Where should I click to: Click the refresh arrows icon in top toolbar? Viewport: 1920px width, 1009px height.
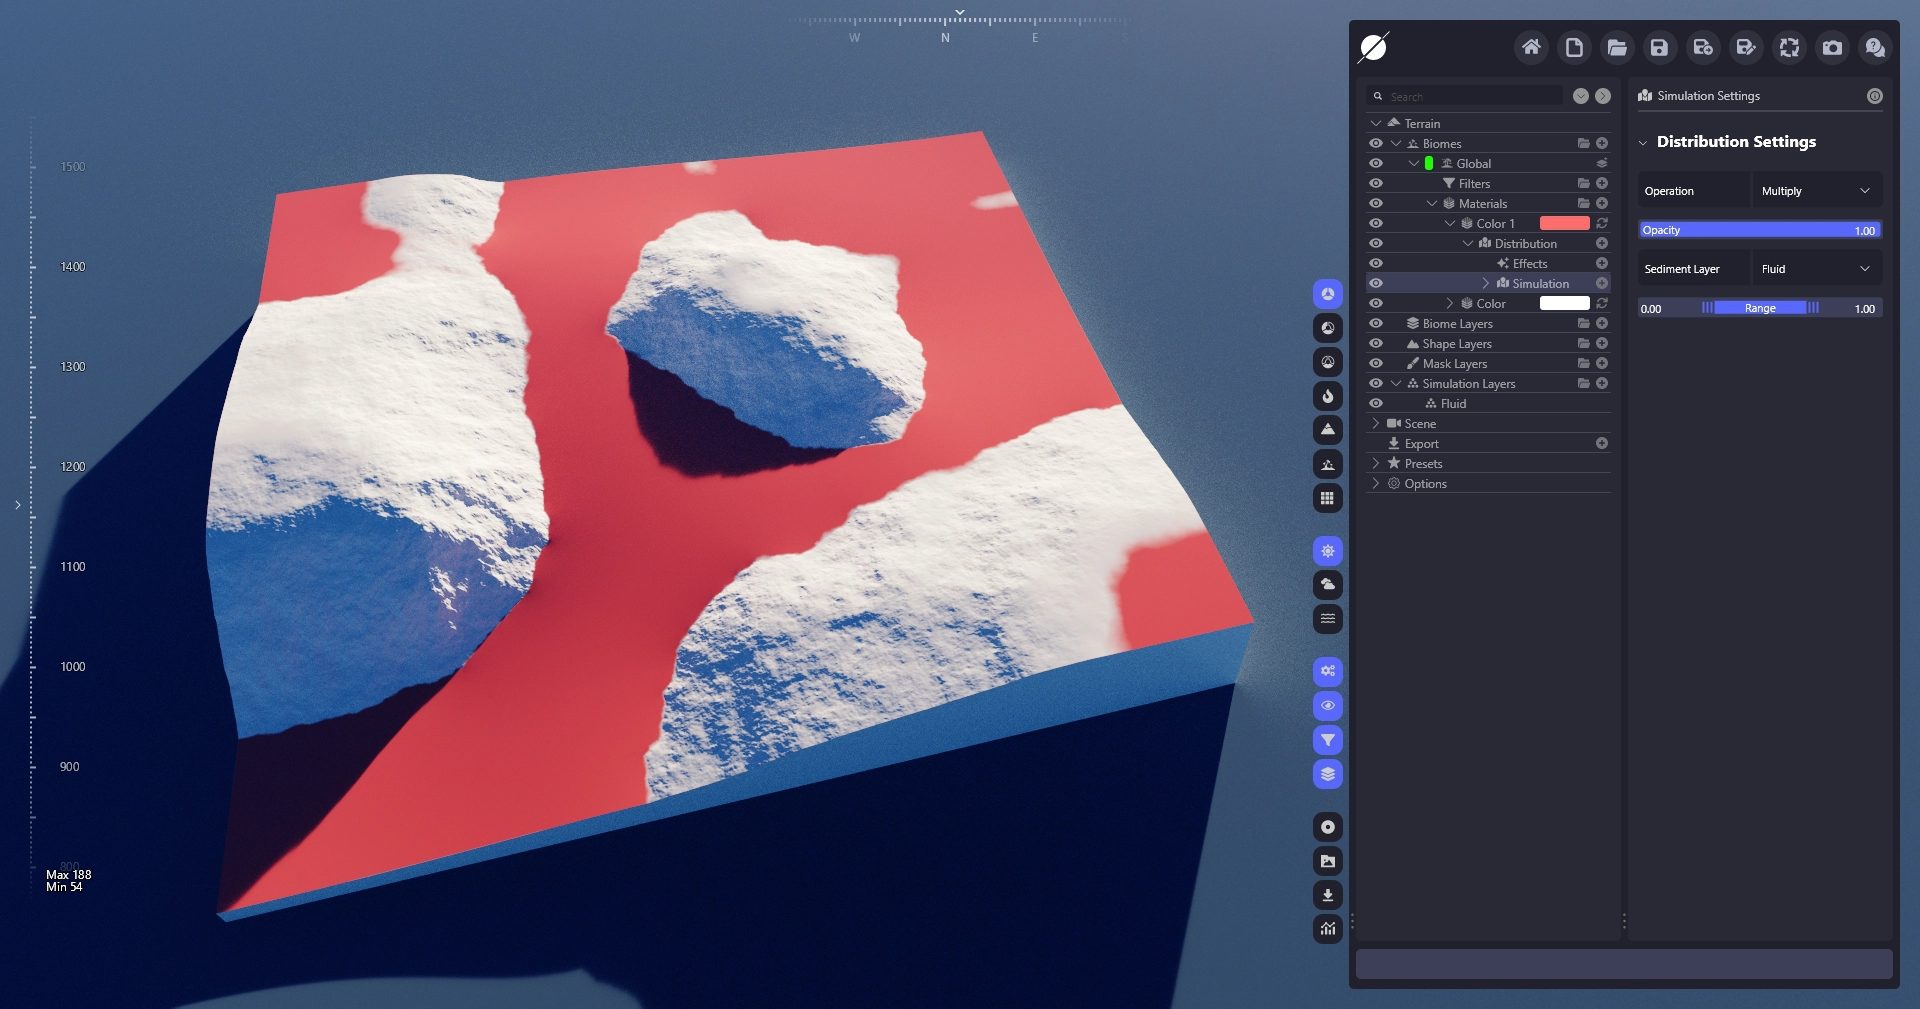1789,47
